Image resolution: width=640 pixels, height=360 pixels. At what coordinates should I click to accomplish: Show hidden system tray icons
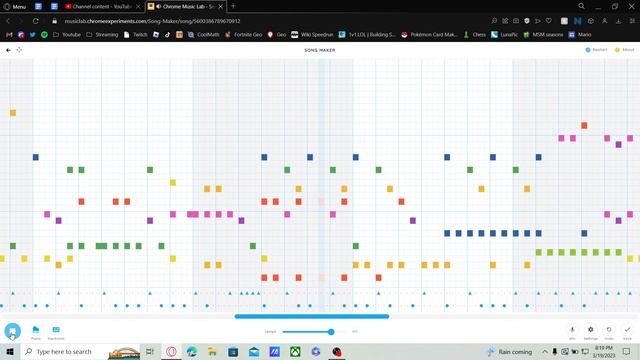[x=545, y=351]
